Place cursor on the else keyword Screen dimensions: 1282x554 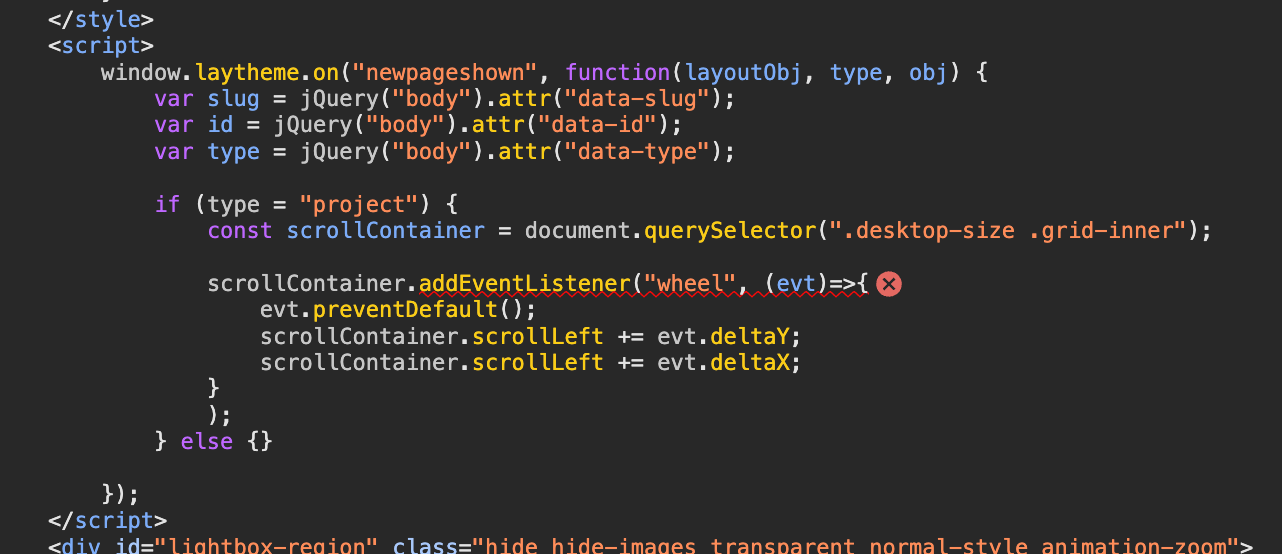point(206,441)
